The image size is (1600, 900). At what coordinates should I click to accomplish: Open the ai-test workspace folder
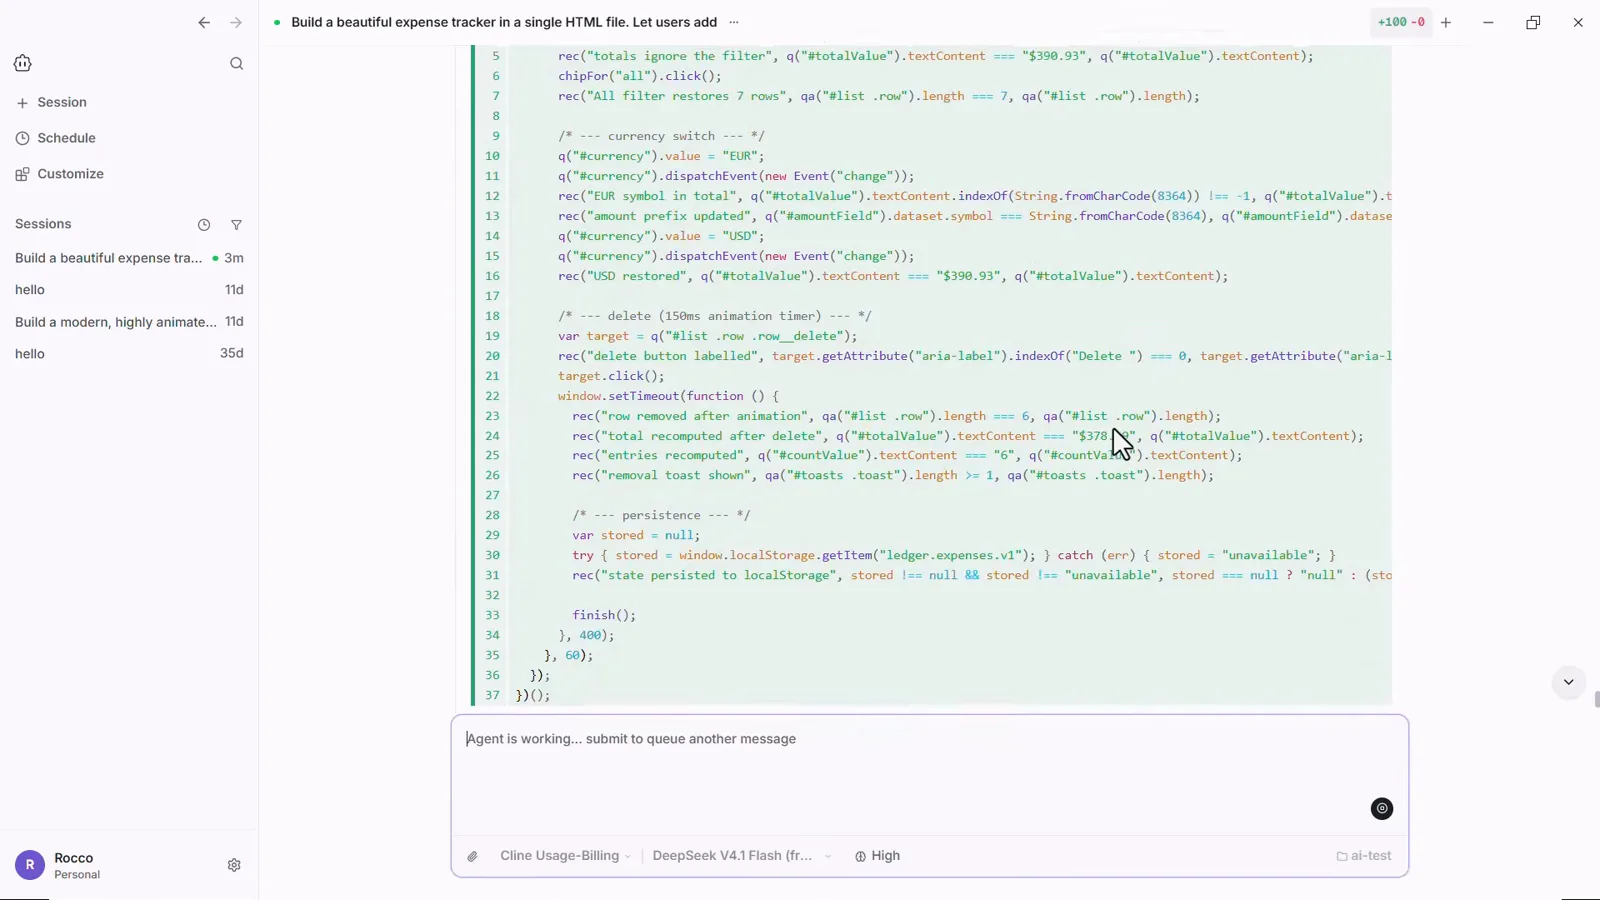[x=1364, y=856]
